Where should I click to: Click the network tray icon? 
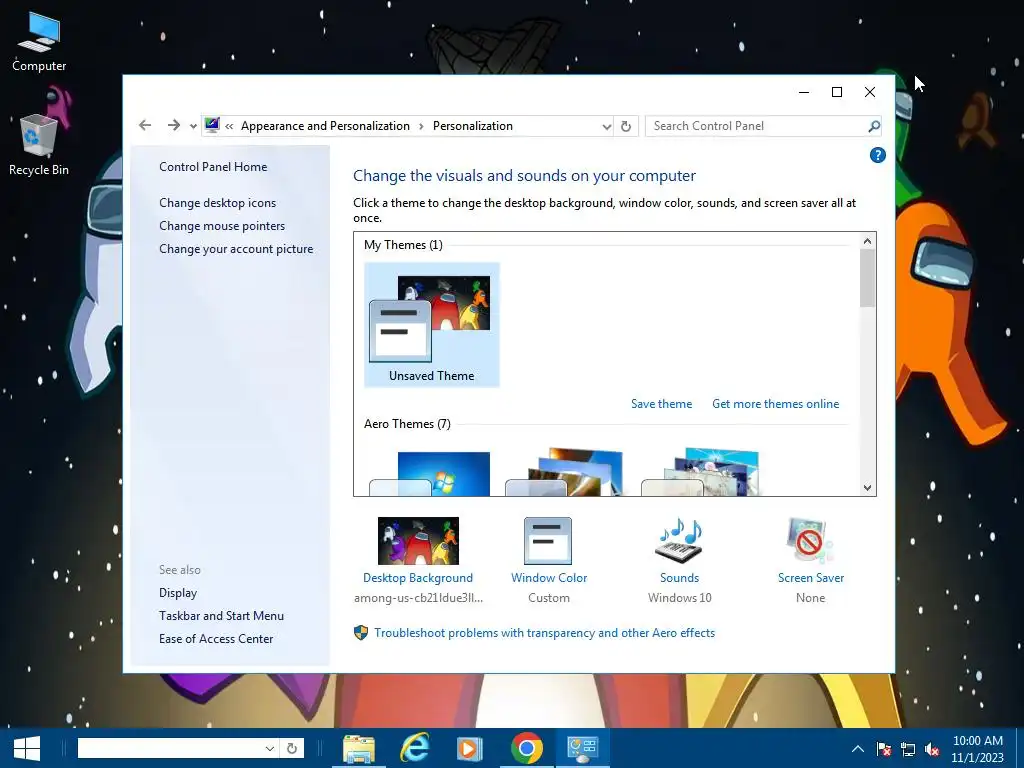[x=908, y=749]
